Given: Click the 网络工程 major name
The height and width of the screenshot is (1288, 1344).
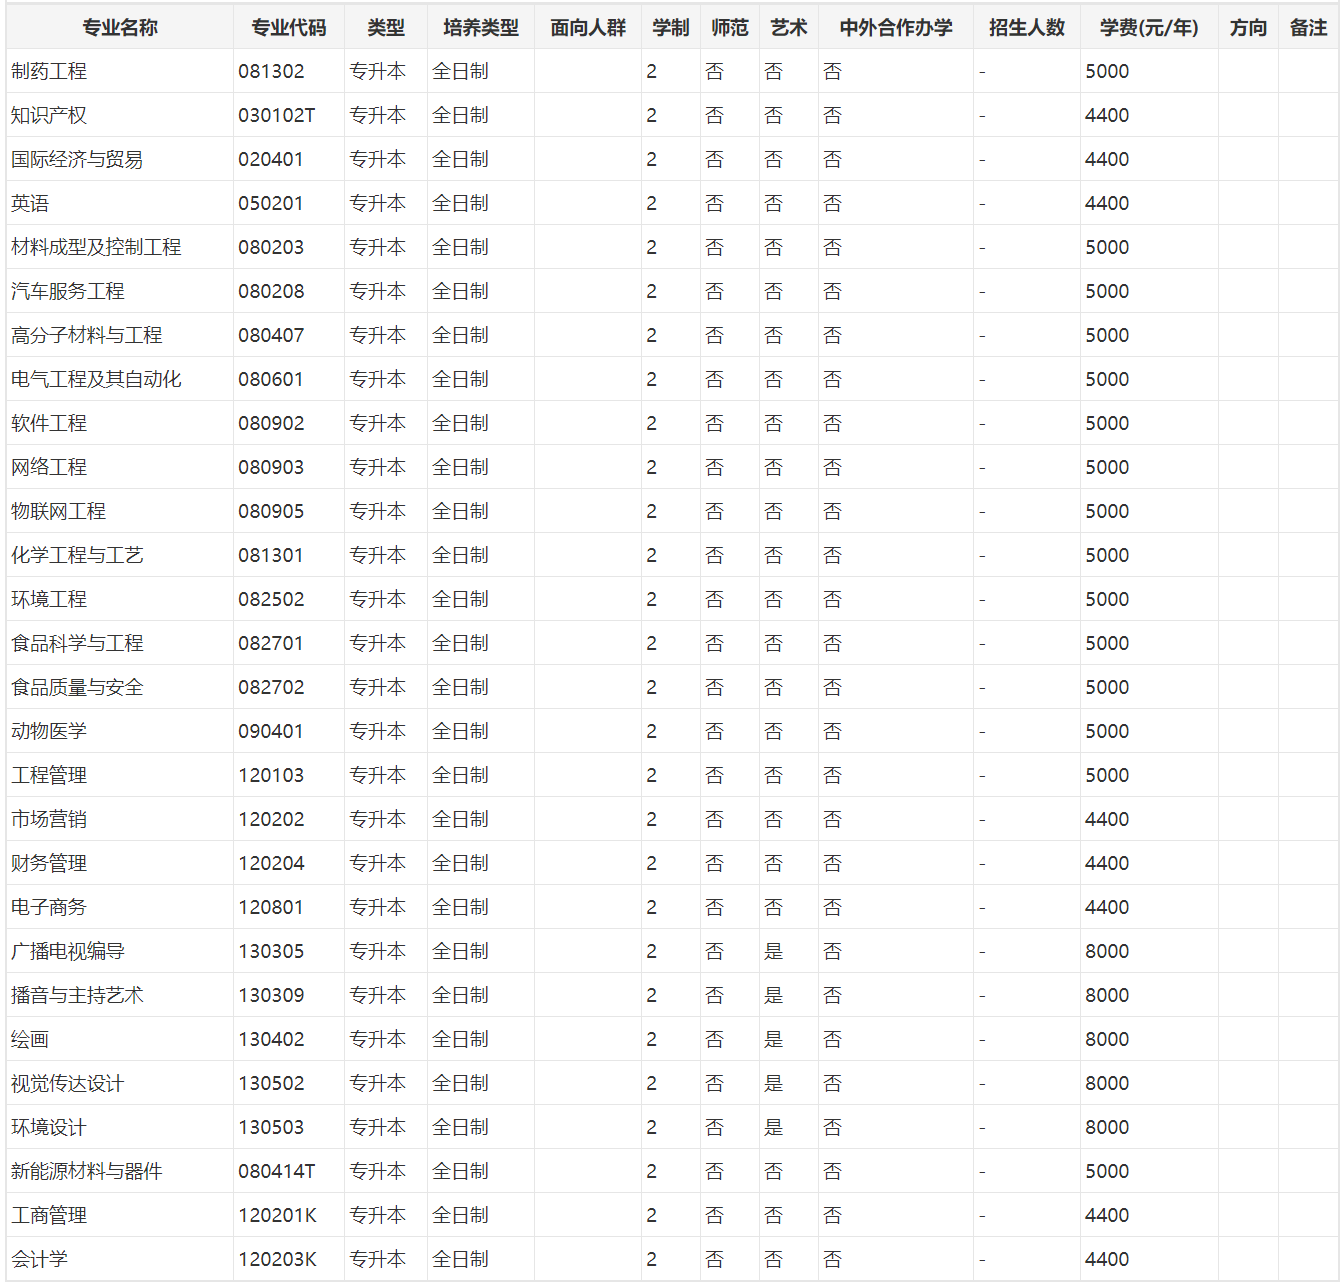Looking at the screenshot, I should click(x=49, y=468).
